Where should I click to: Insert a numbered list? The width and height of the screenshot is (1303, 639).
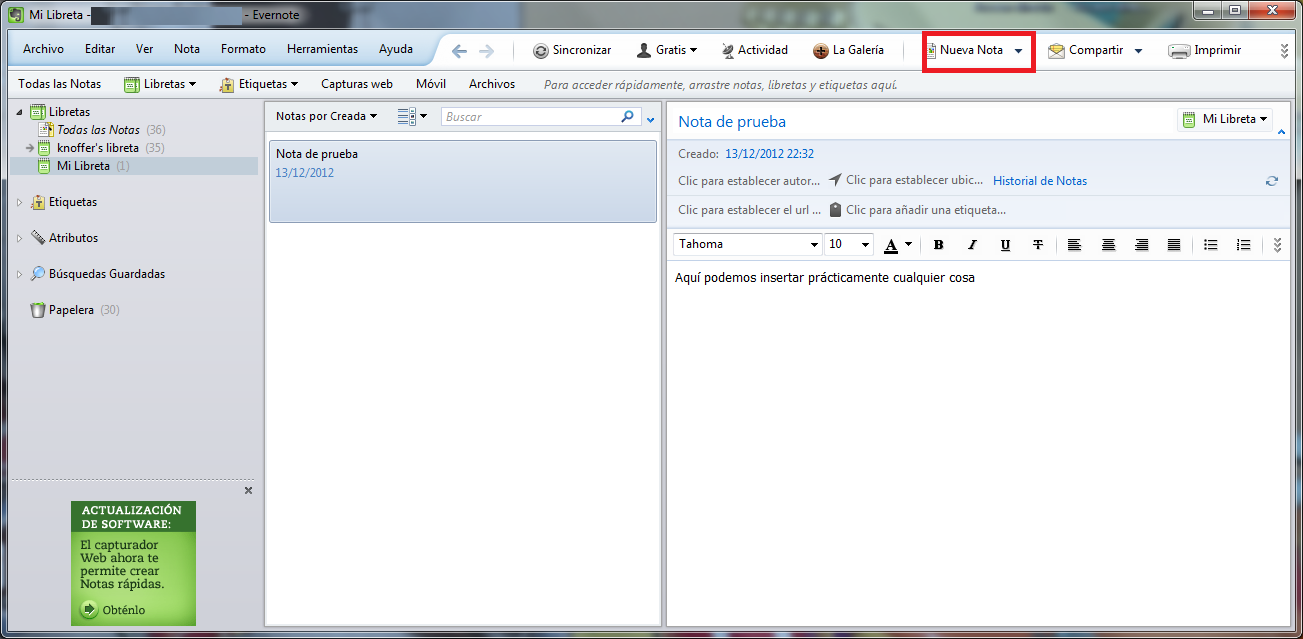pyautogui.click(x=1243, y=245)
